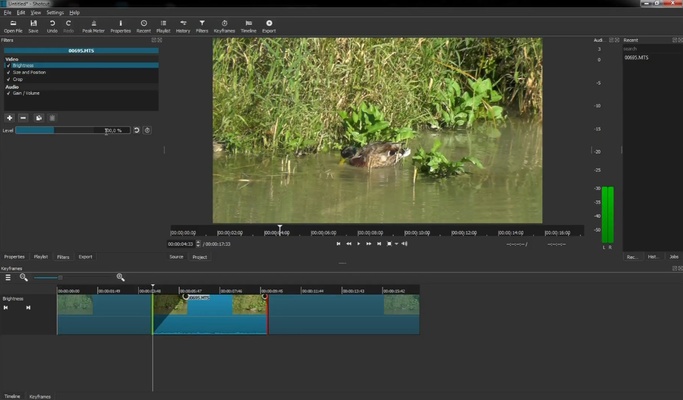
Task: Open Properties from the toolbar
Action: pos(121,26)
